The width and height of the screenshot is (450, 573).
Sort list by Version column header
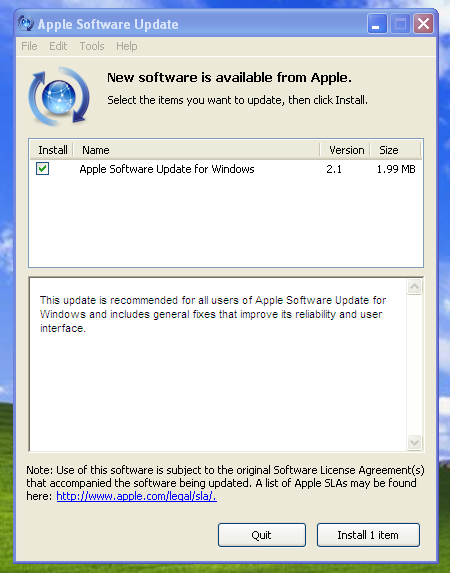(345, 150)
